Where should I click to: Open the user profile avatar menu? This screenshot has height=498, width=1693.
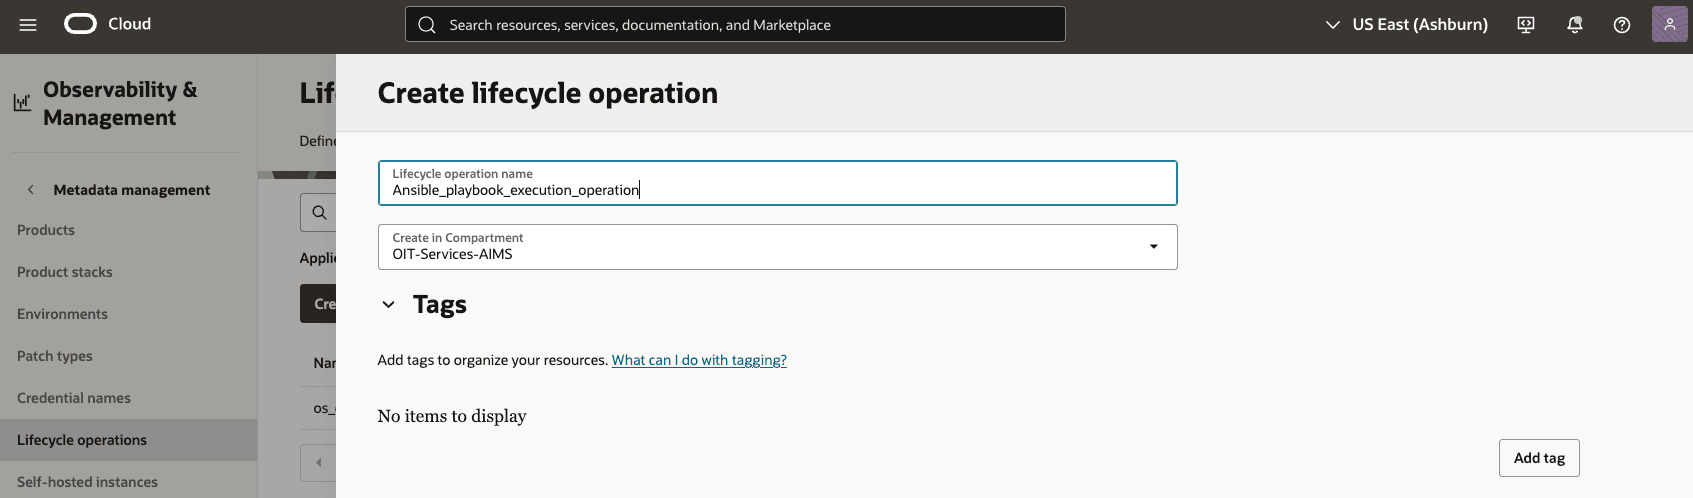coord(1670,24)
